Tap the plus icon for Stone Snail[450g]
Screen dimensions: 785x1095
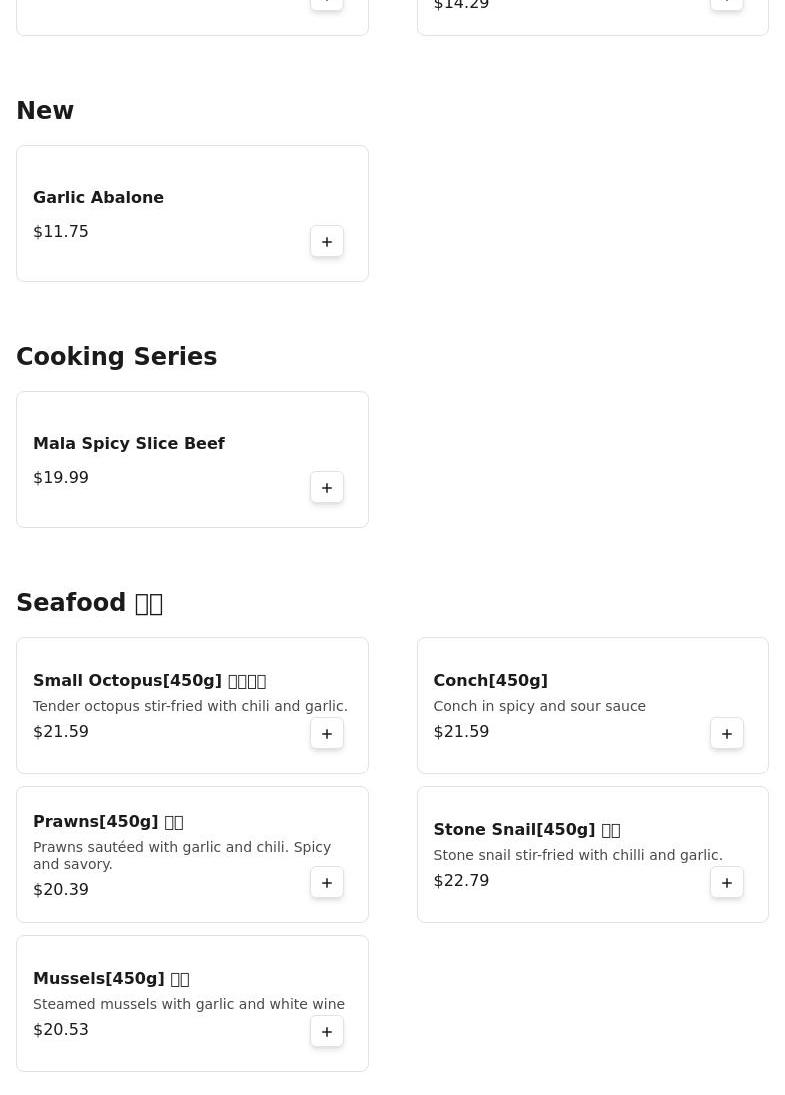[x=727, y=883]
